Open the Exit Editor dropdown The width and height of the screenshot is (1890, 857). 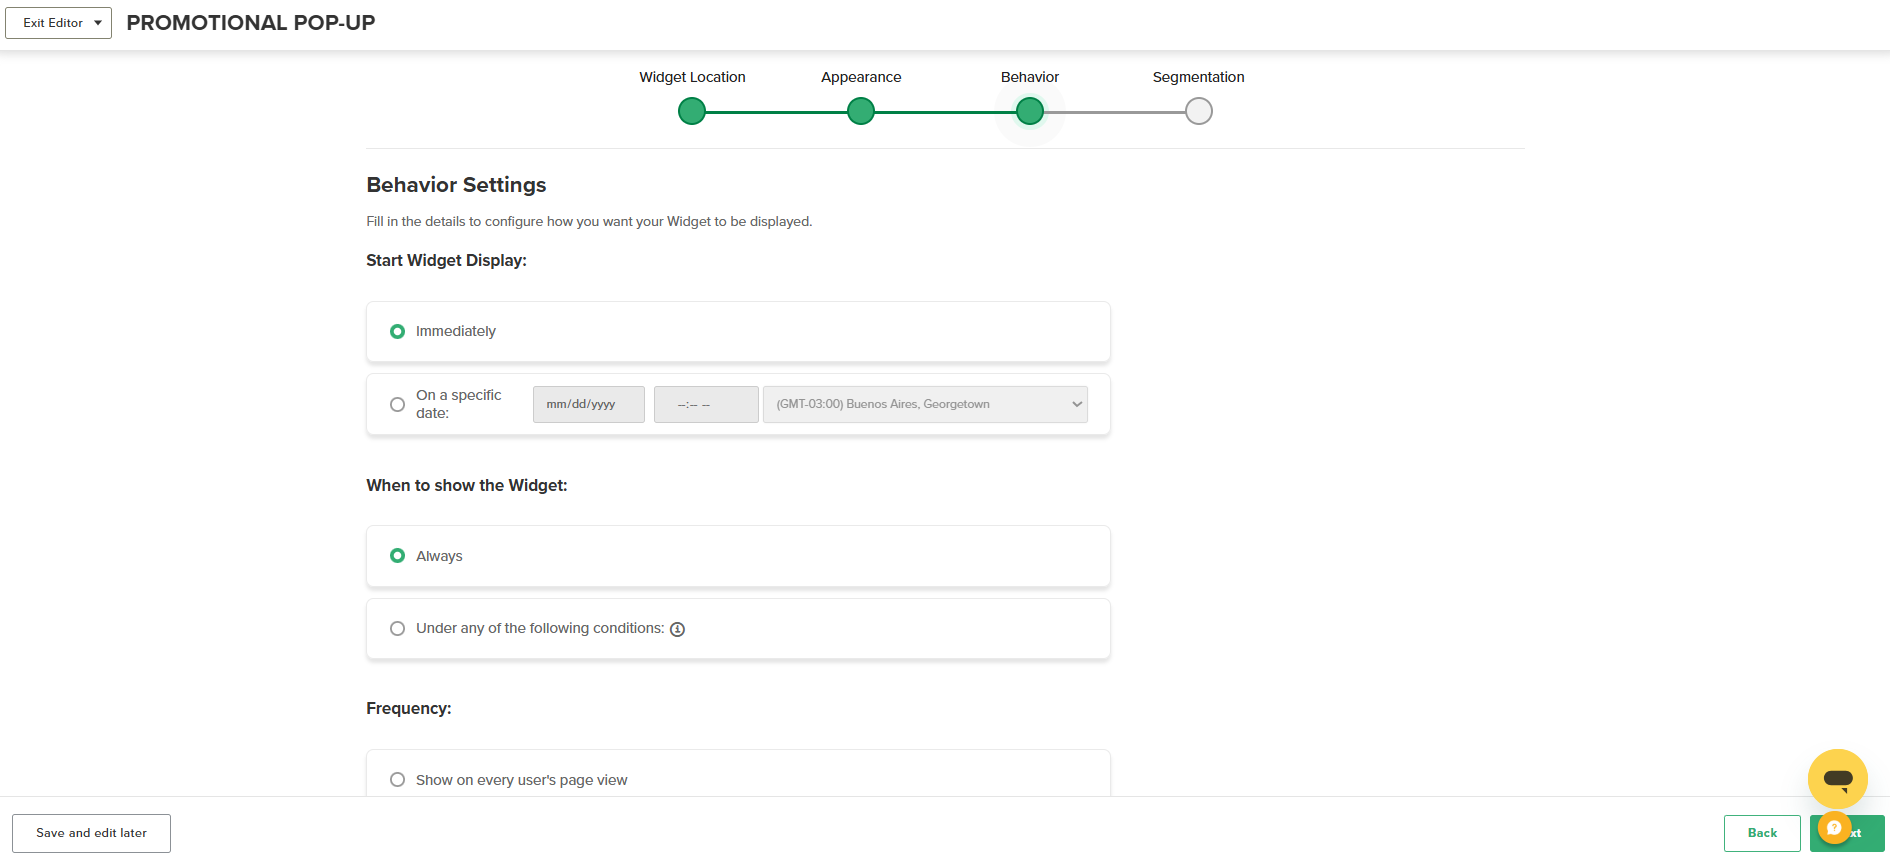(x=58, y=23)
